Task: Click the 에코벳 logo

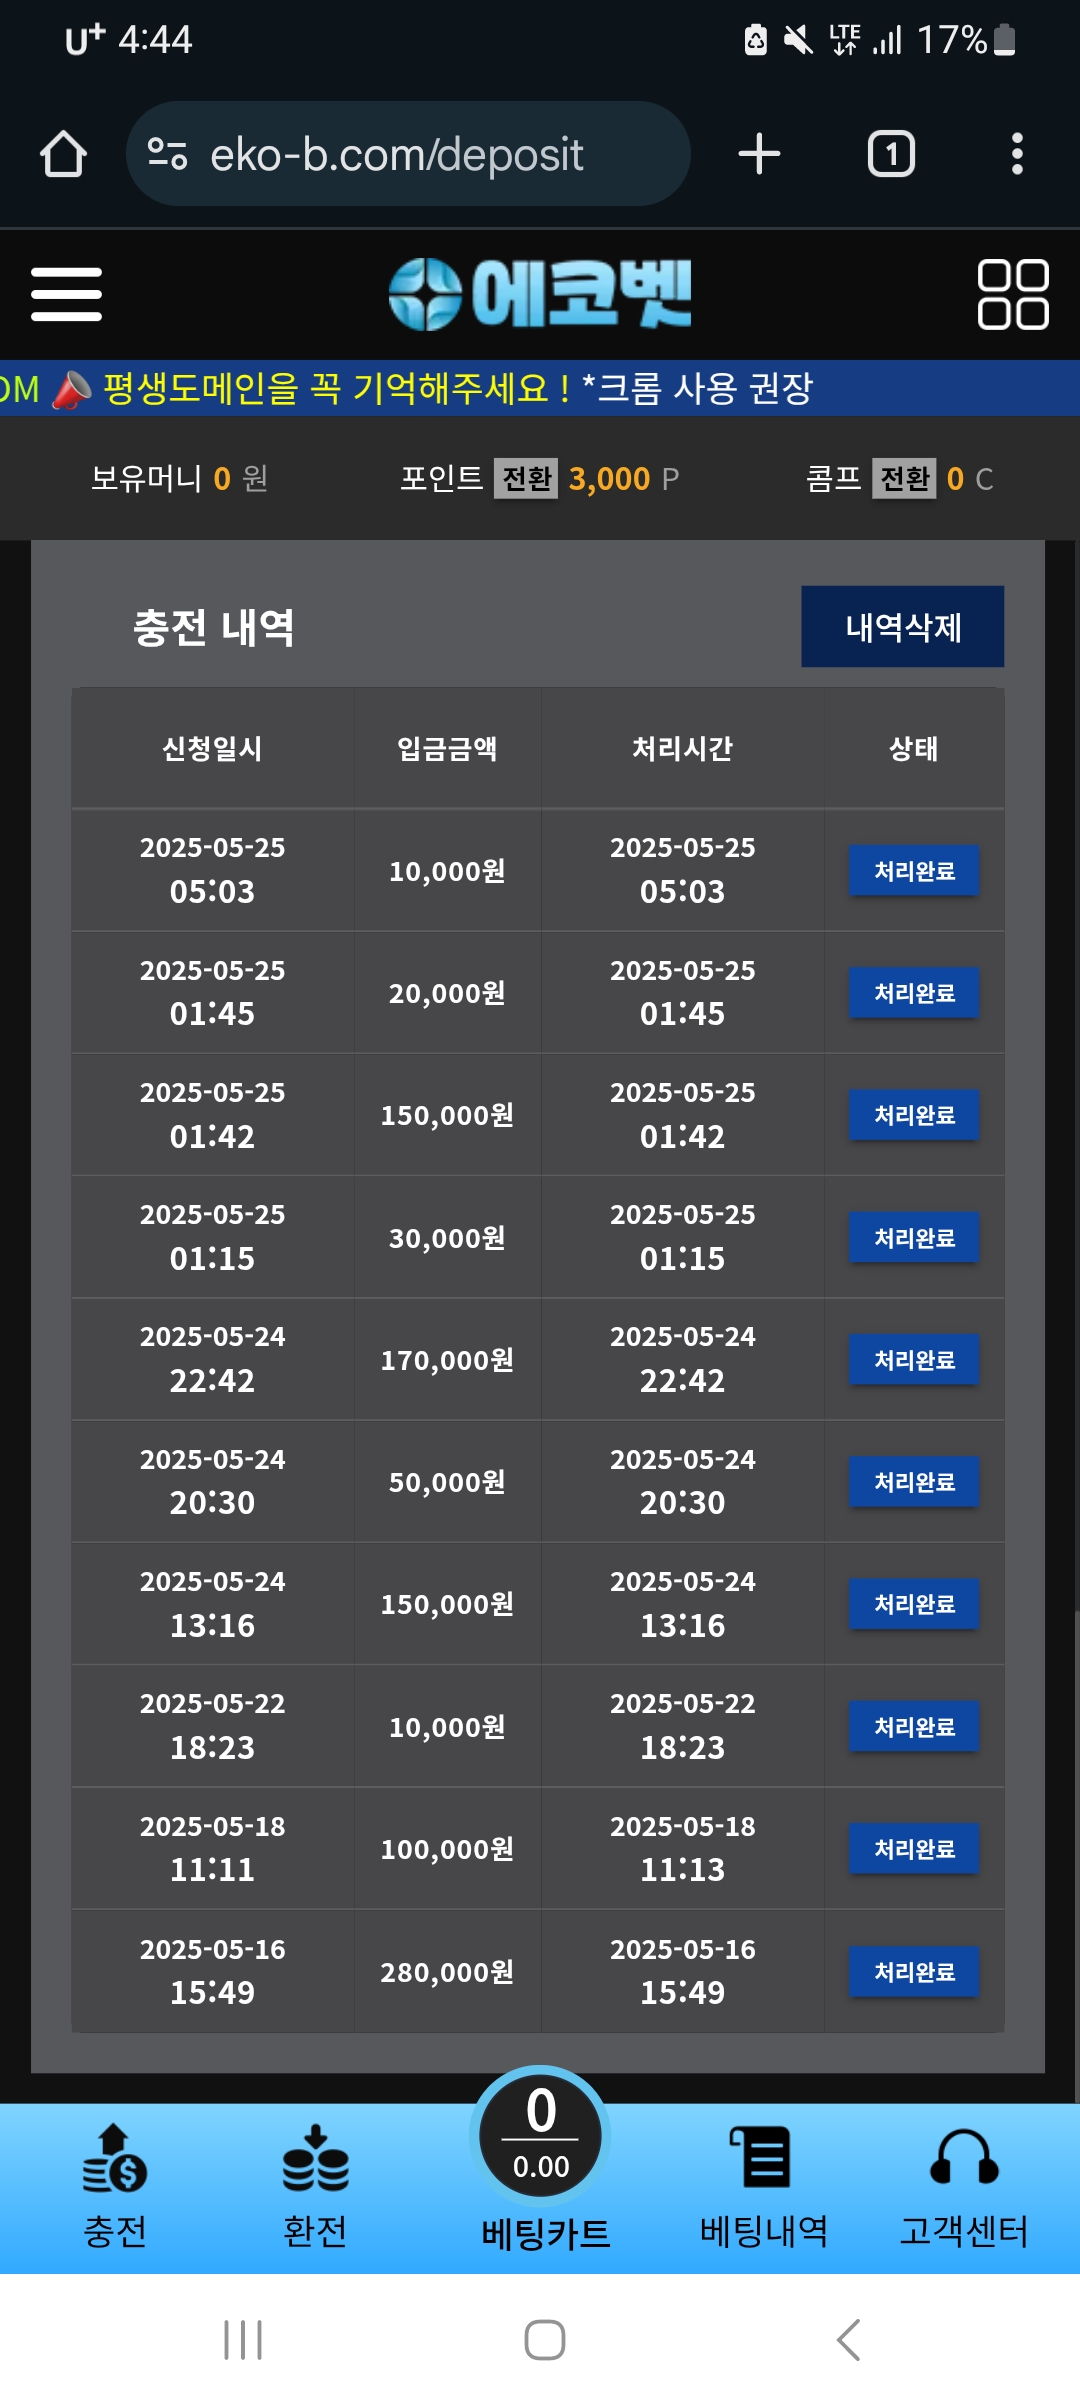Action: click(540, 294)
